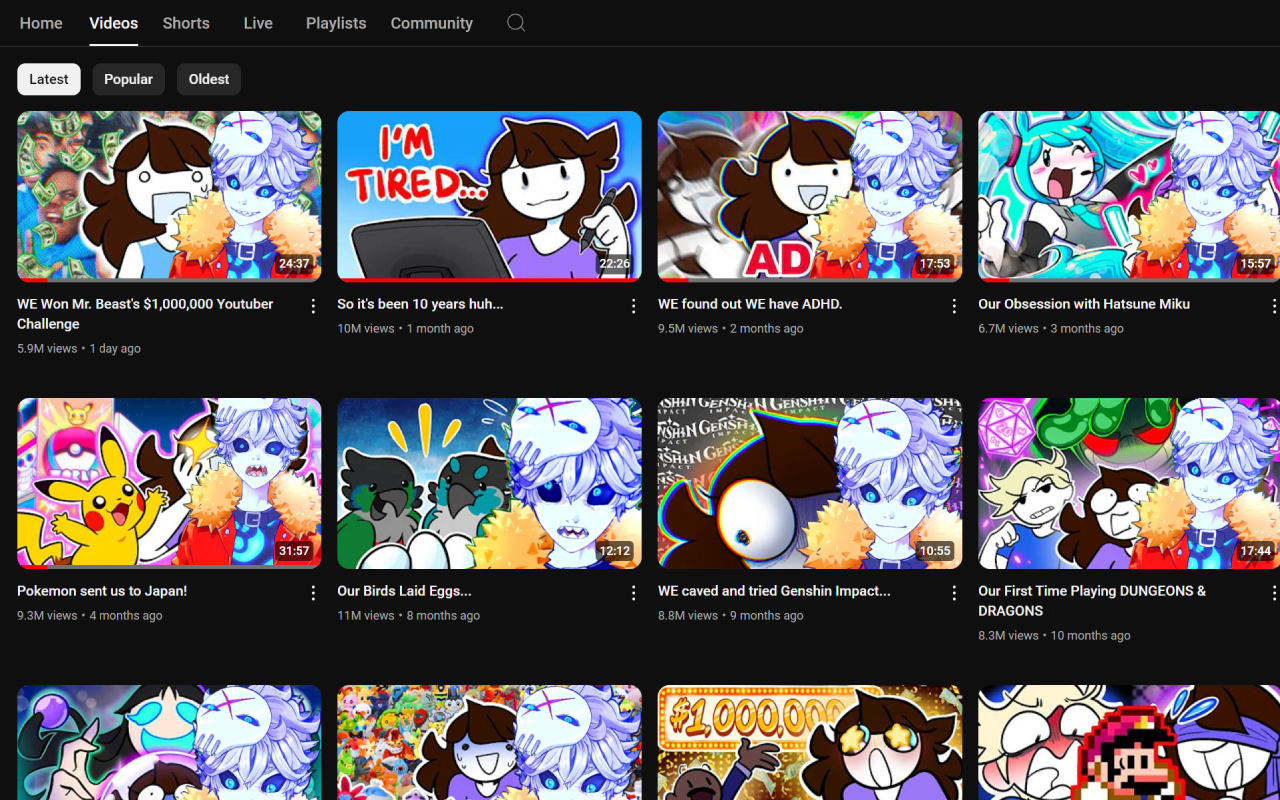Open the Live tab
Viewport: 1280px width, 800px height.
(x=258, y=23)
